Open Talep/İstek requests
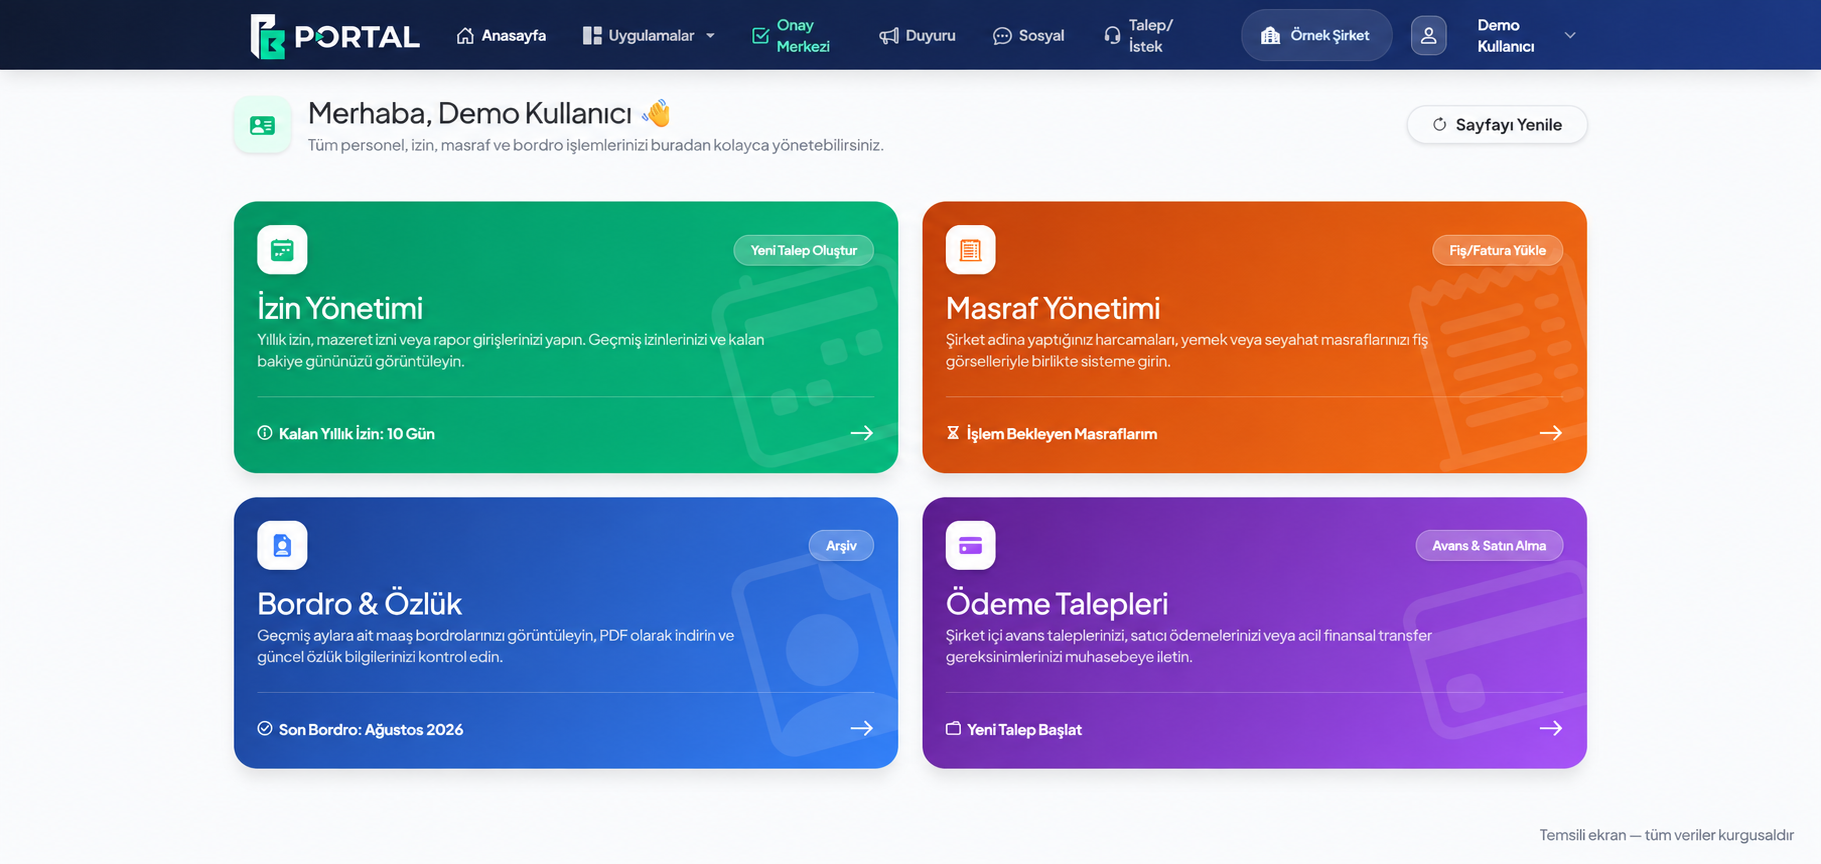 tap(1138, 36)
